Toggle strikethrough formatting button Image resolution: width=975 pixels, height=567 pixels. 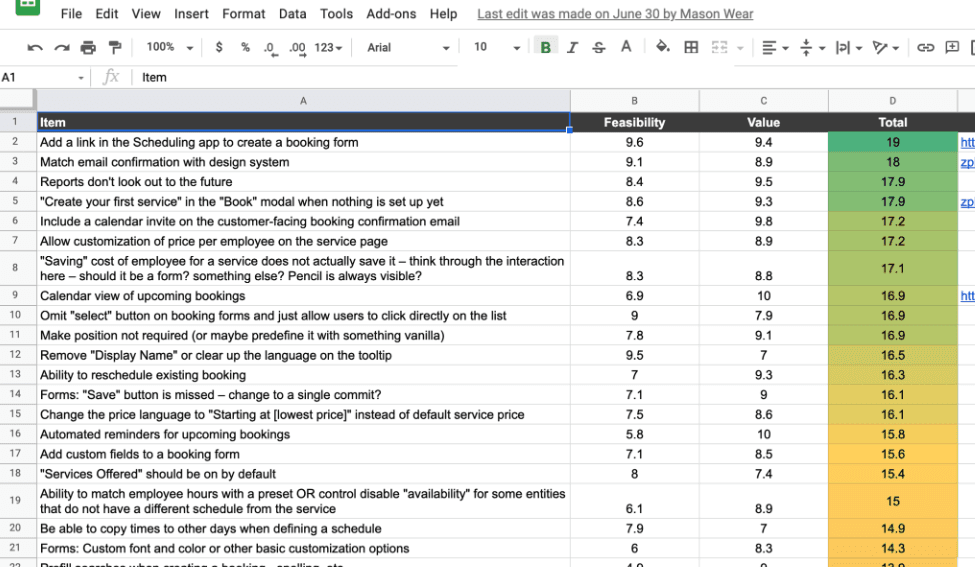point(598,47)
